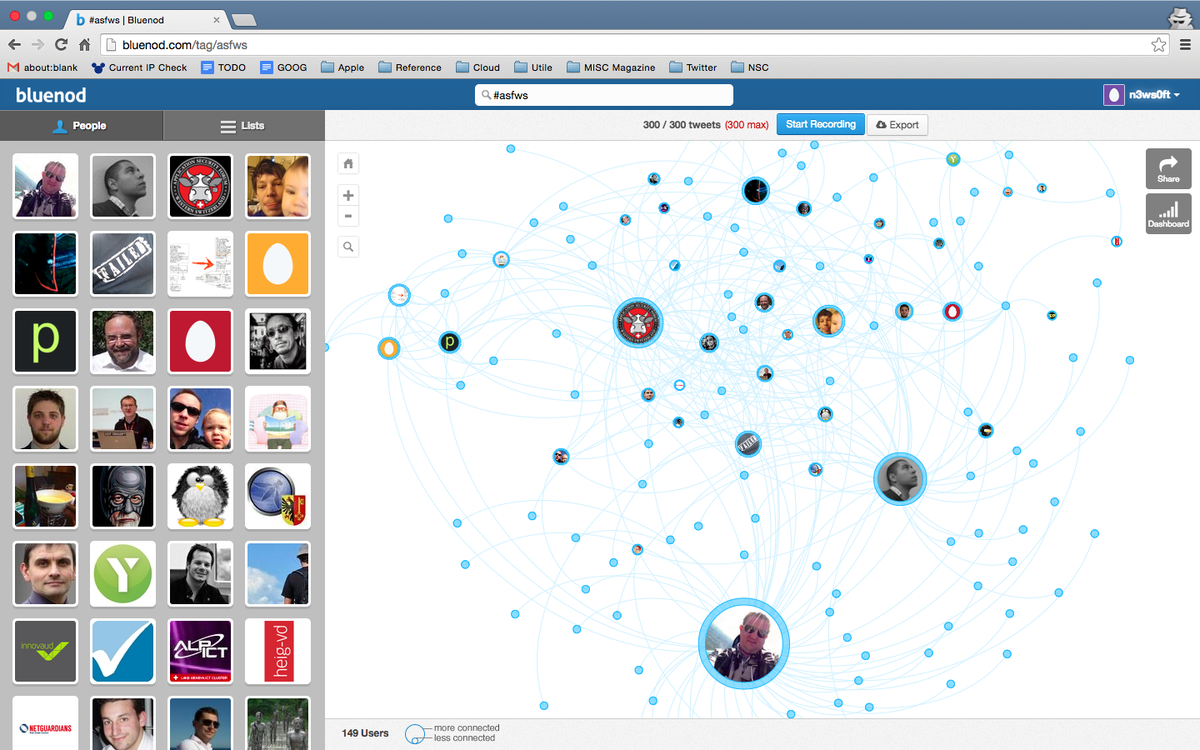Click the masked face avatar

click(x=123, y=496)
